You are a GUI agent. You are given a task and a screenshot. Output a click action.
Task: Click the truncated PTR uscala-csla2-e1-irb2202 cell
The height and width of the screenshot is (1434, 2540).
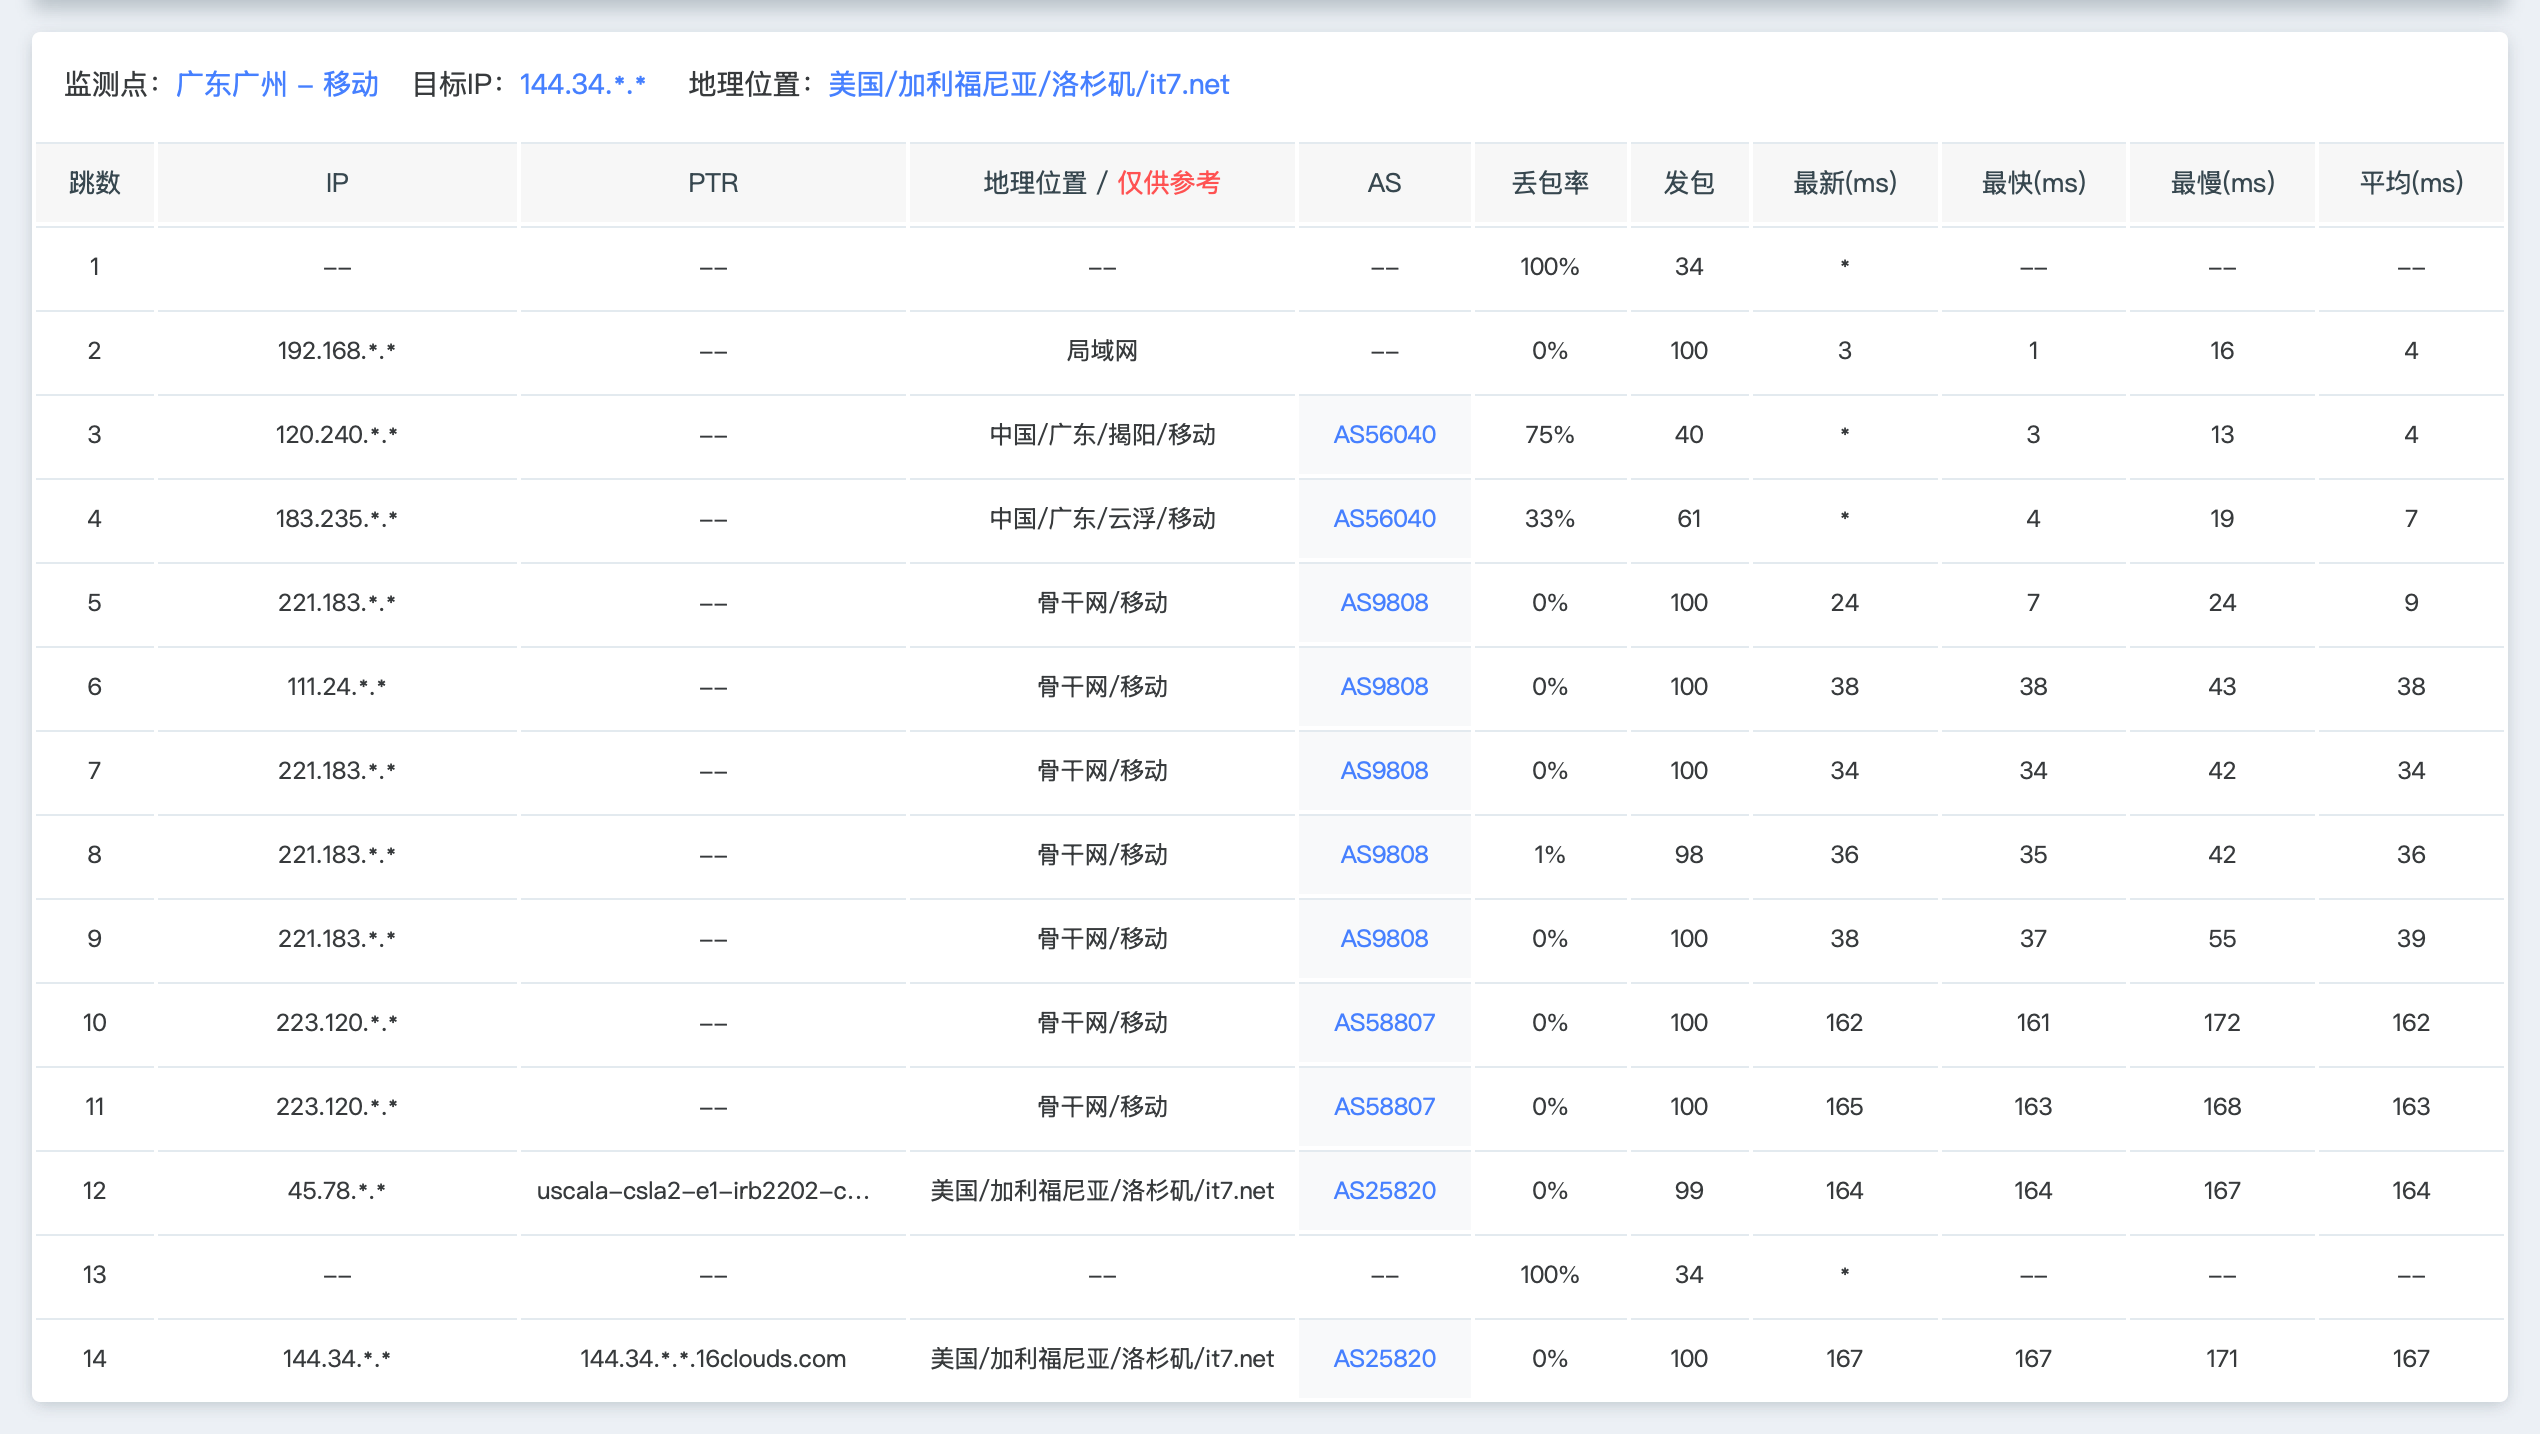tap(703, 1191)
